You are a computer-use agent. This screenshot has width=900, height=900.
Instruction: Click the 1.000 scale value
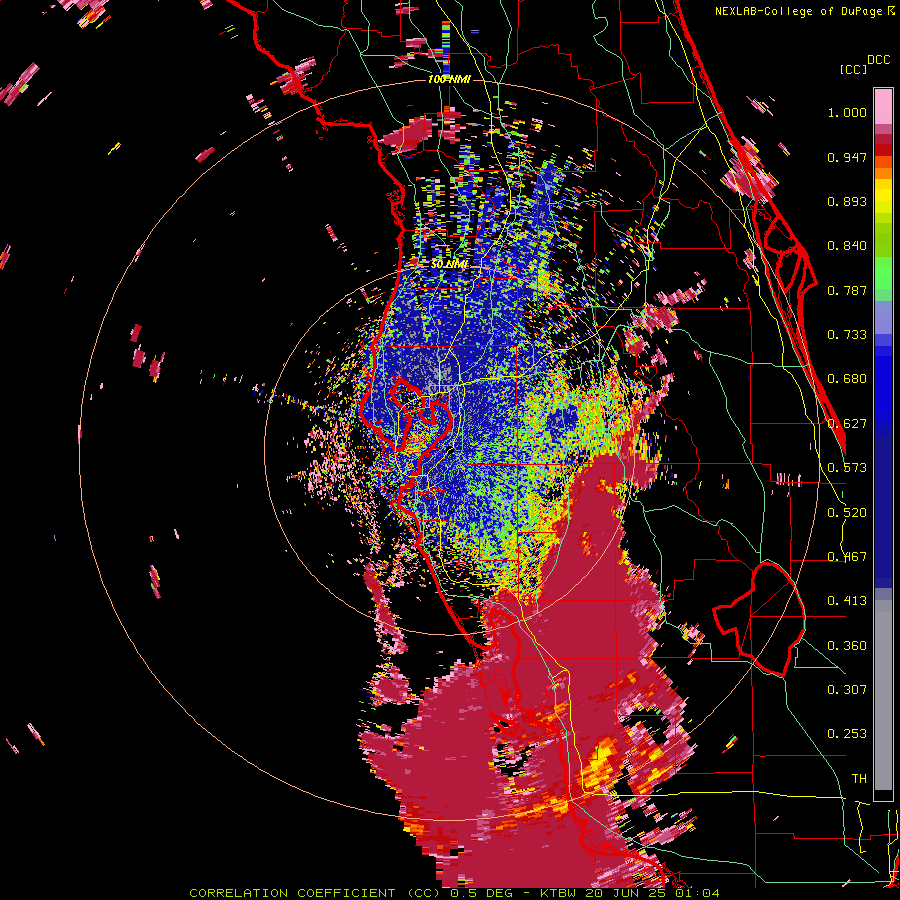pos(847,112)
